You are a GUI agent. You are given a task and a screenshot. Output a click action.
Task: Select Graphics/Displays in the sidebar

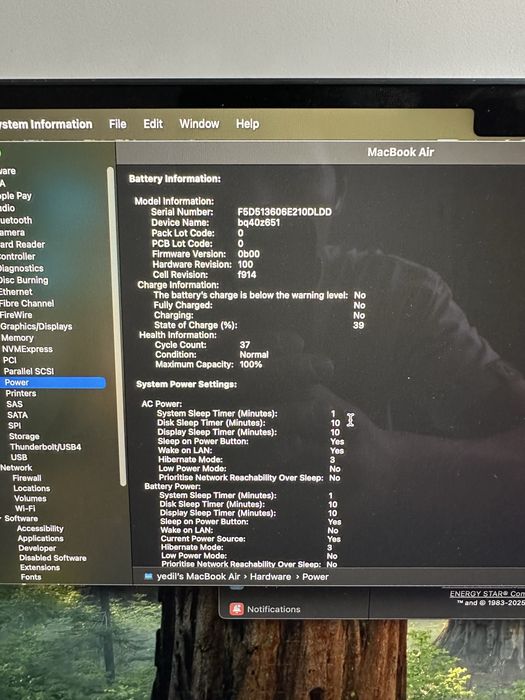click(36, 326)
